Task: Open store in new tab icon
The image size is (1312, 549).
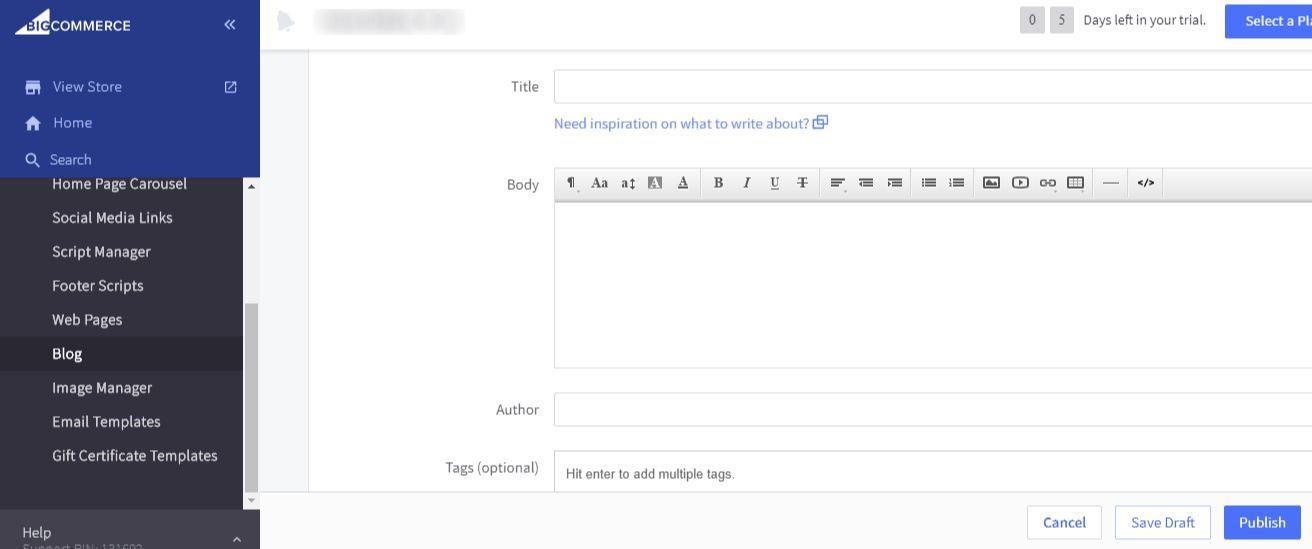Action: [231, 87]
